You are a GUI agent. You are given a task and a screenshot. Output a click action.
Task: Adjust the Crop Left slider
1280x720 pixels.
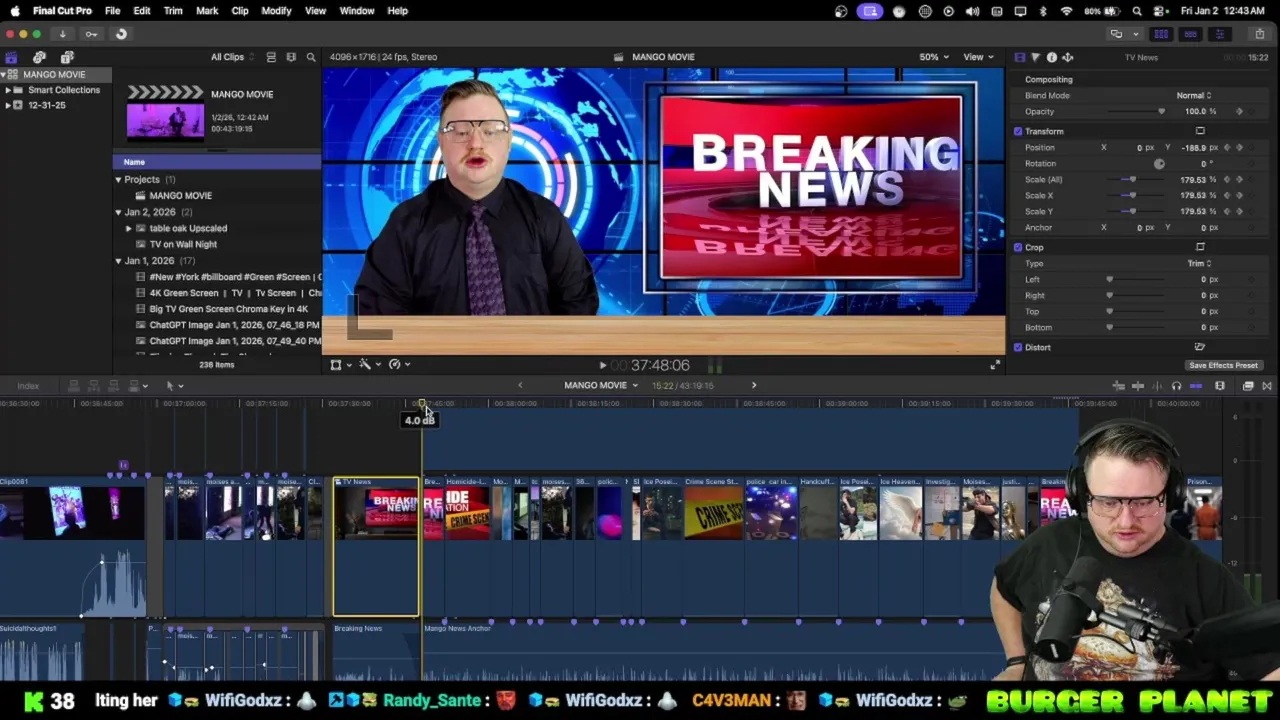1109,279
